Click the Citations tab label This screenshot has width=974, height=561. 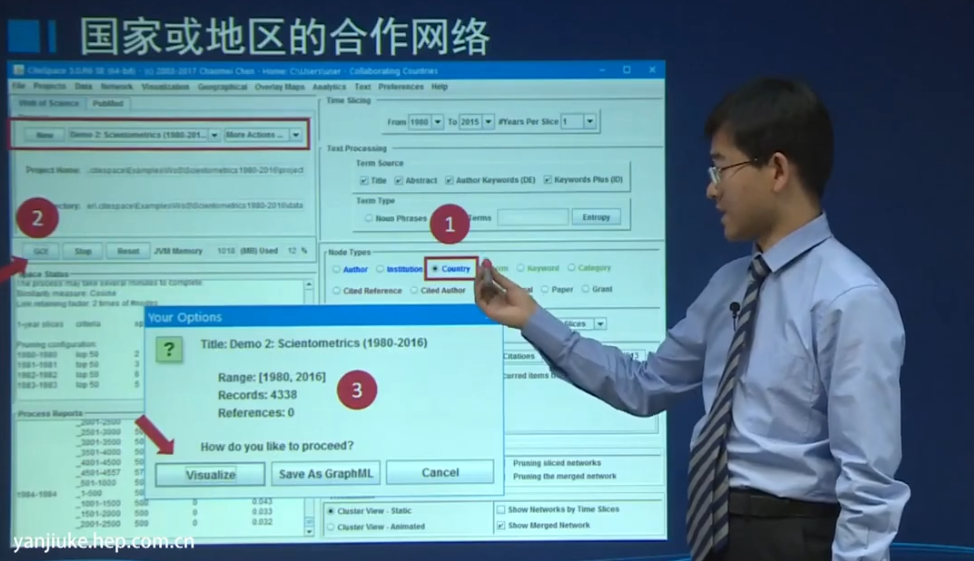pyautogui.click(x=519, y=356)
